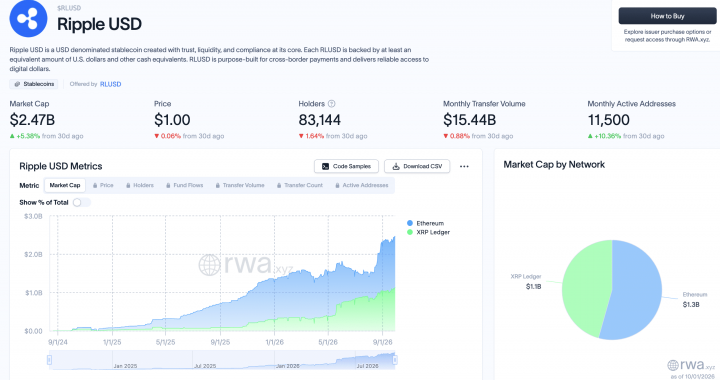Switch to the Price metric tab

pos(103,185)
